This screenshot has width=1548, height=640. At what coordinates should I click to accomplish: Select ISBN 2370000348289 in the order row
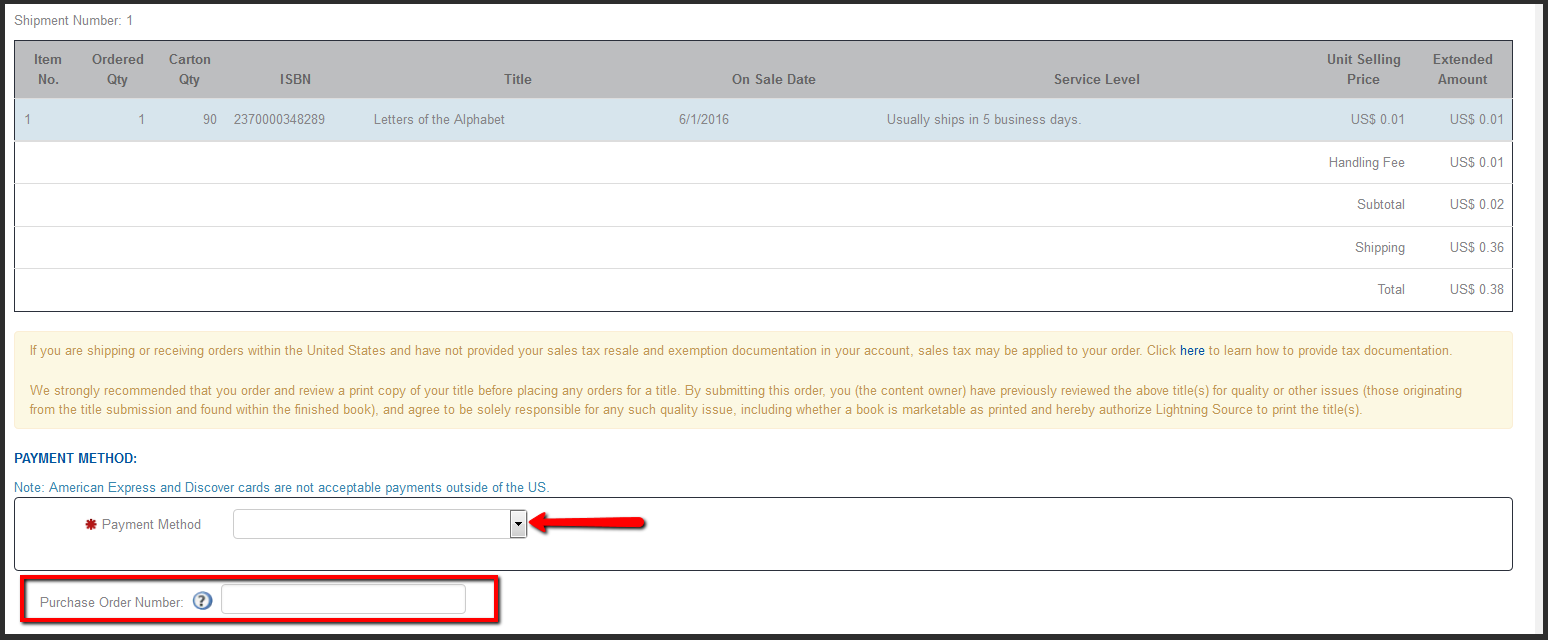[x=279, y=120]
